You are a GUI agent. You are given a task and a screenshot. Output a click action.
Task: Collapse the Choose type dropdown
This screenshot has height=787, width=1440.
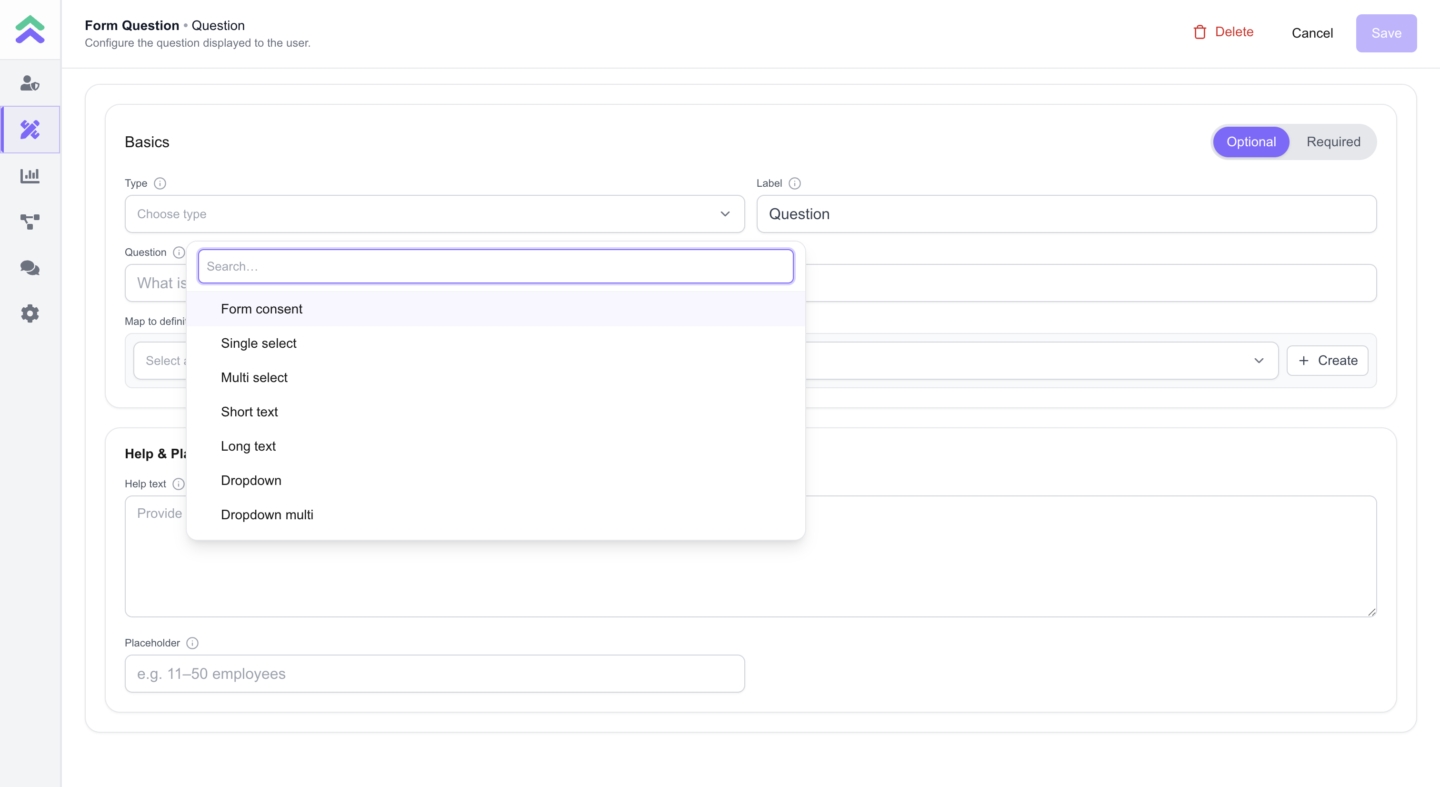725,214
